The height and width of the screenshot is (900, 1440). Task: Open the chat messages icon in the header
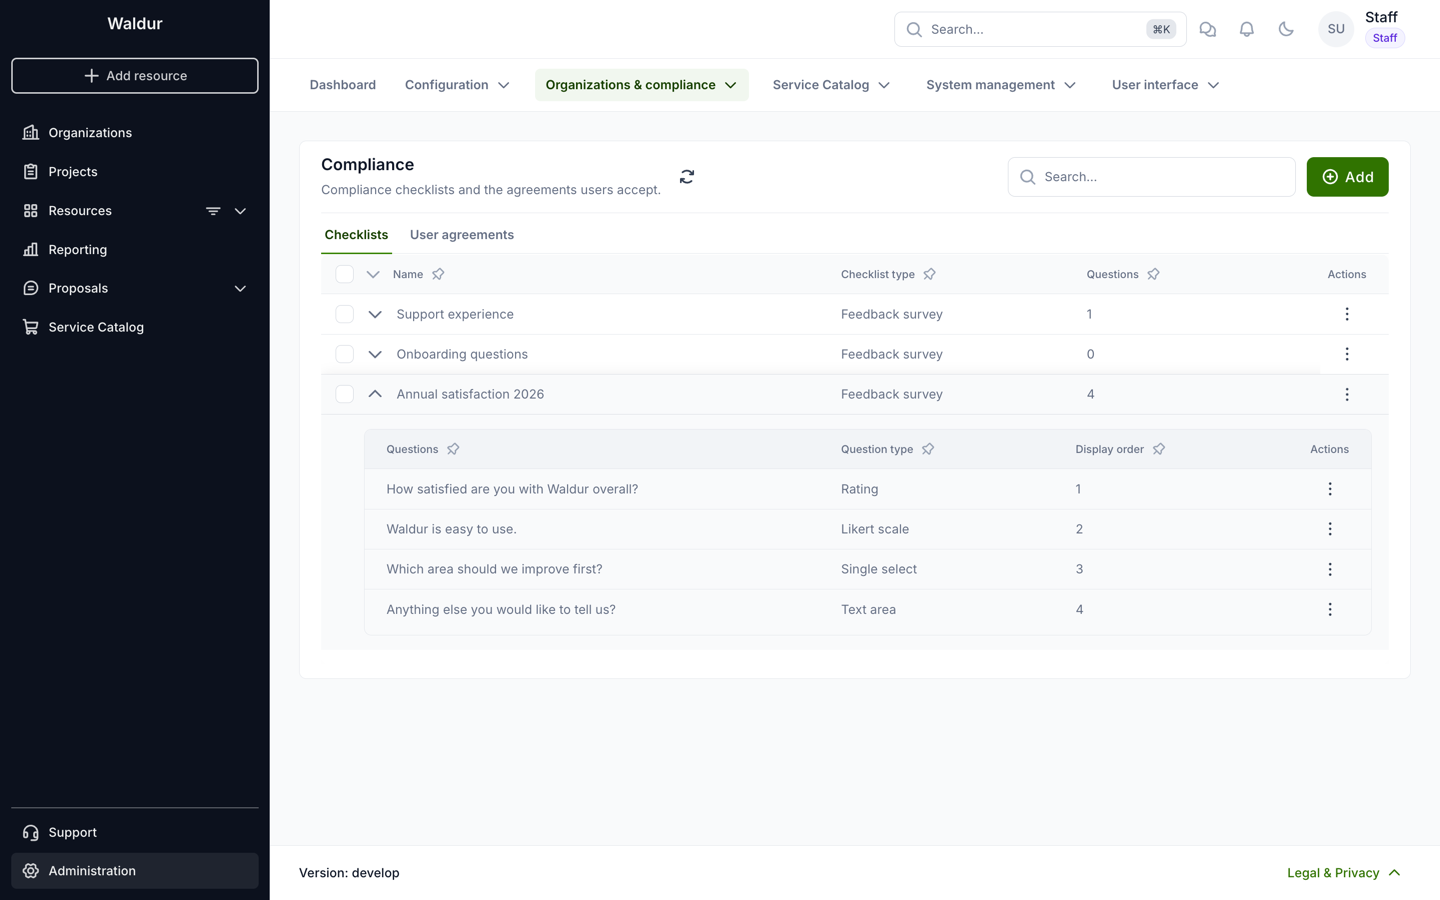pyautogui.click(x=1207, y=30)
